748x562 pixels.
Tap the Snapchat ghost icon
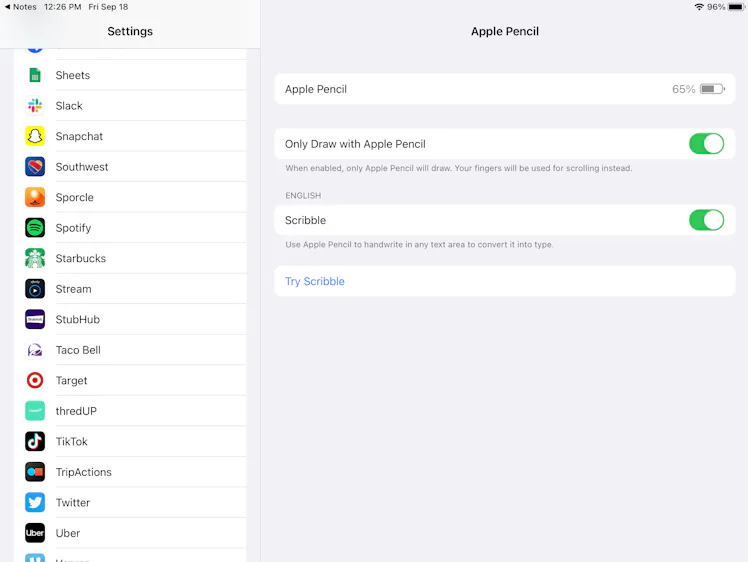(35, 136)
